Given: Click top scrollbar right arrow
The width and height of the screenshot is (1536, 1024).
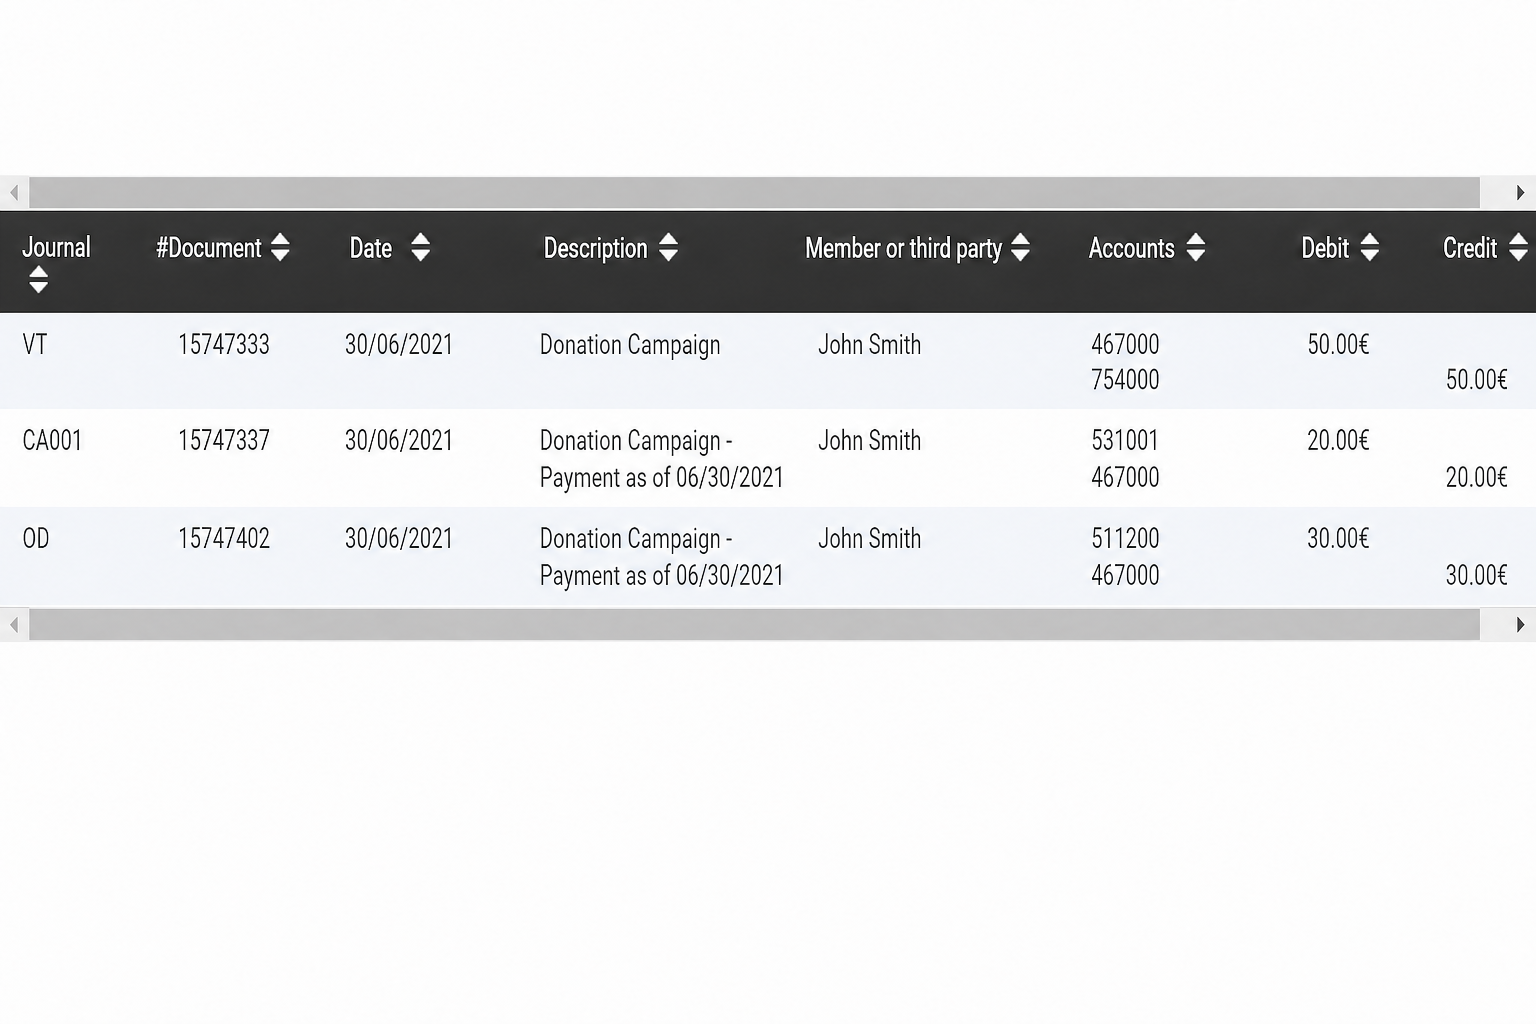Looking at the screenshot, I should 1520,192.
